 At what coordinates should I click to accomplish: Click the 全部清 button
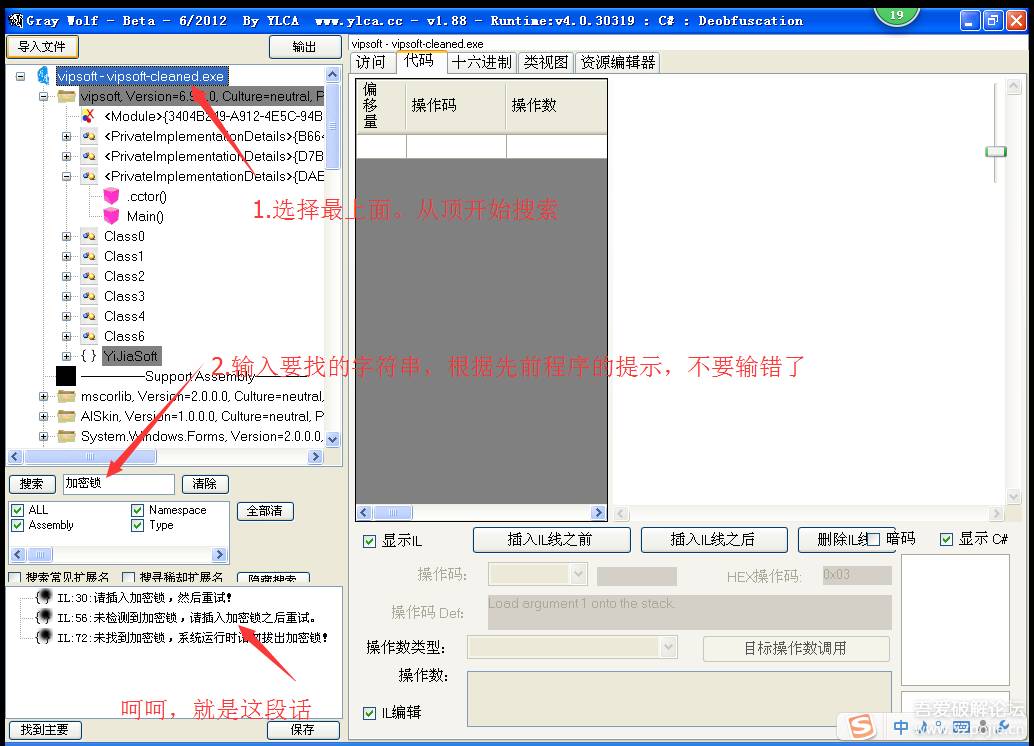click(x=265, y=511)
